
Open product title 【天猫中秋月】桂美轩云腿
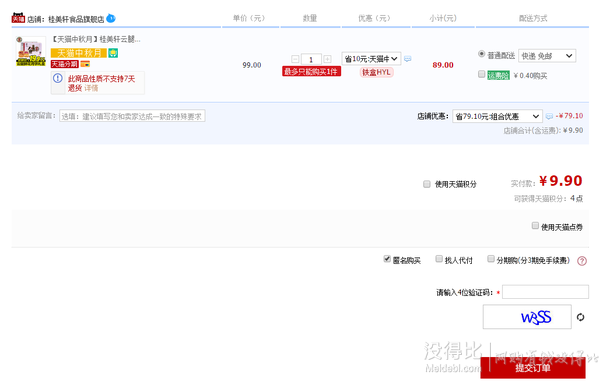96,39
